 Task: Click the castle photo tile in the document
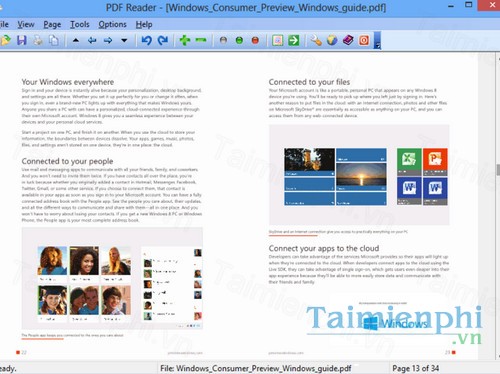(x=309, y=160)
